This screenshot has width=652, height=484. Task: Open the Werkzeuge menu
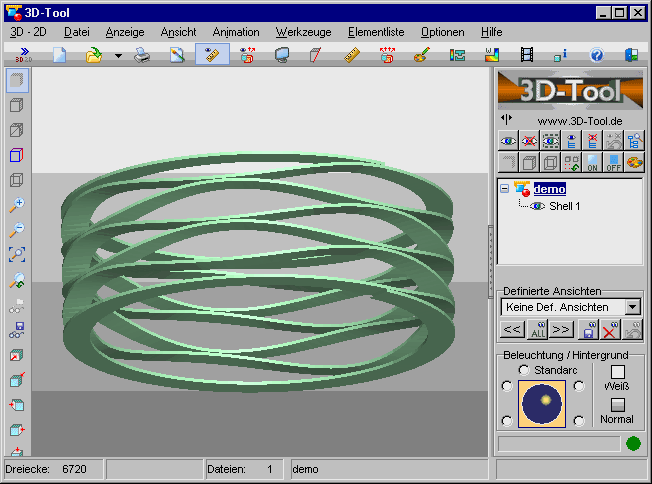(x=305, y=32)
